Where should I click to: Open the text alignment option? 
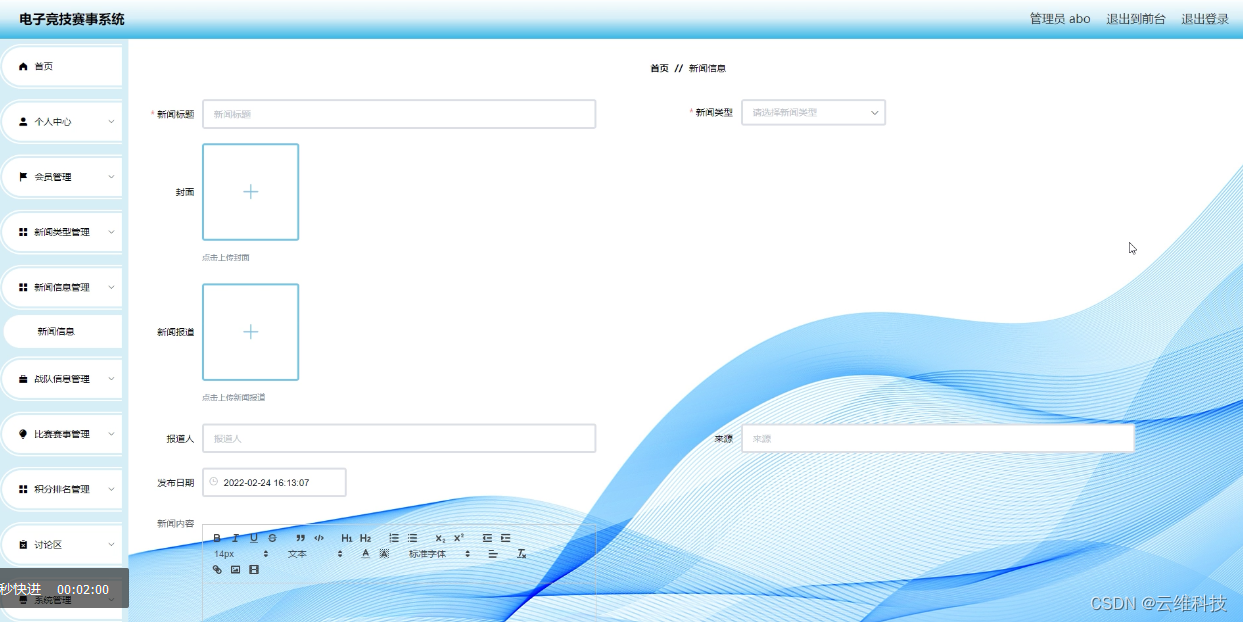pyautogui.click(x=493, y=554)
